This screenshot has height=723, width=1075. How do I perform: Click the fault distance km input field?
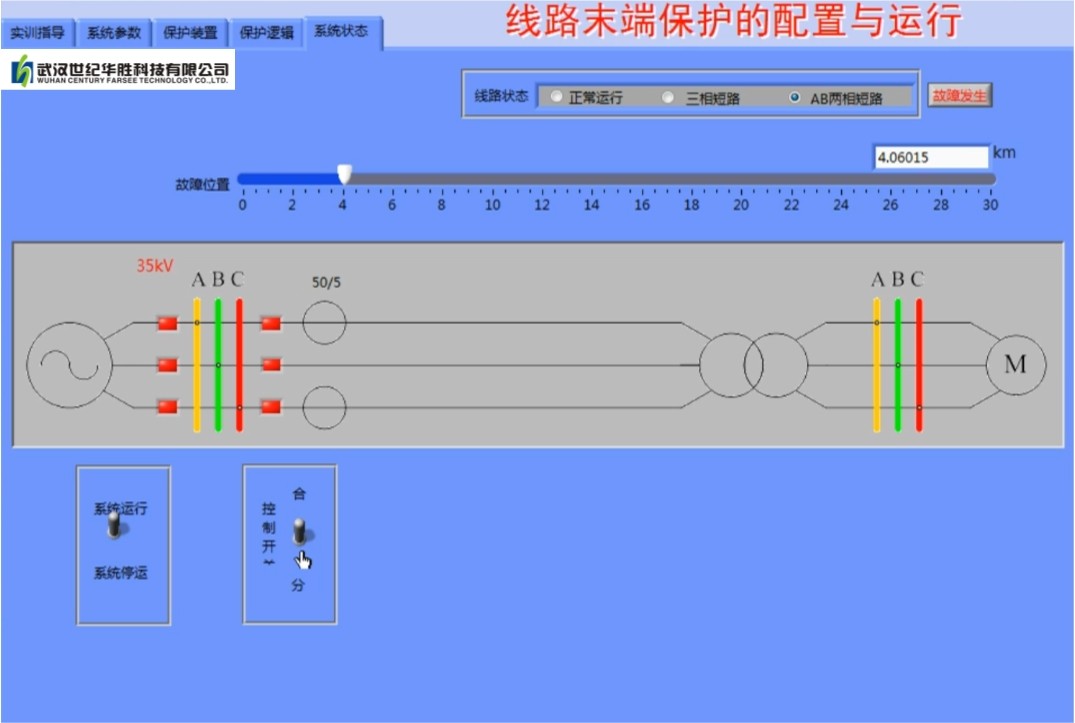coord(930,157)
